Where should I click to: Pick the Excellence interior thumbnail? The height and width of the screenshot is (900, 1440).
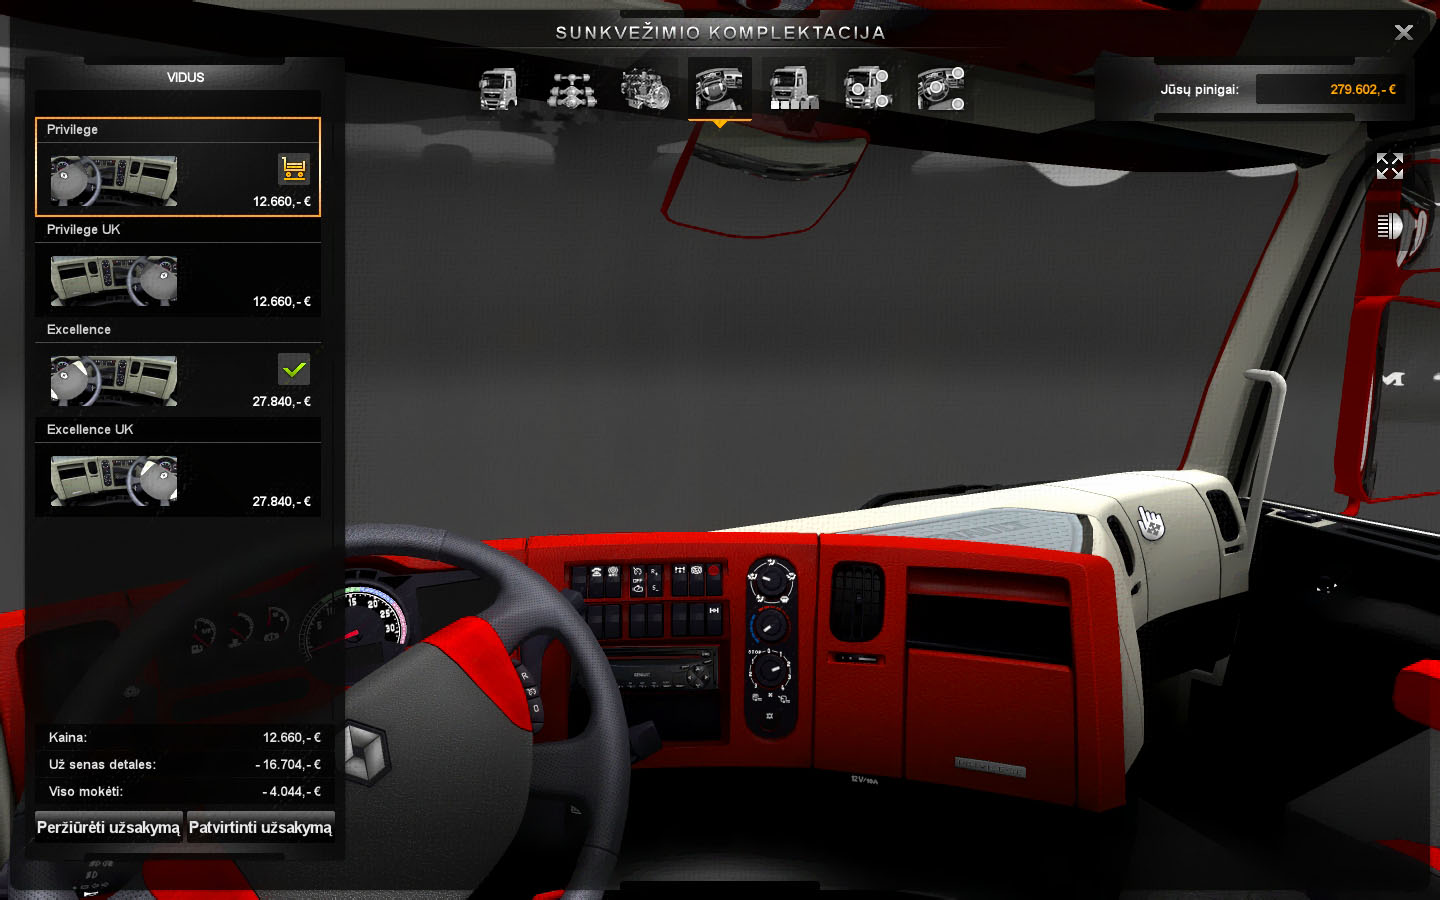click(114, 380)
